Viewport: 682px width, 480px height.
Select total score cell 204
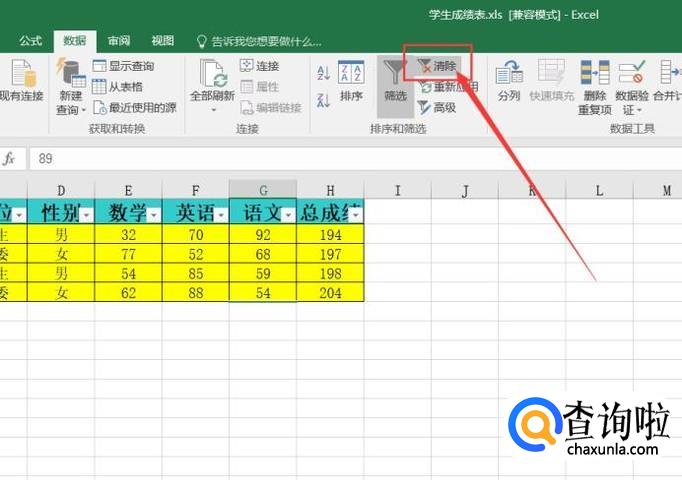(331, 293)
